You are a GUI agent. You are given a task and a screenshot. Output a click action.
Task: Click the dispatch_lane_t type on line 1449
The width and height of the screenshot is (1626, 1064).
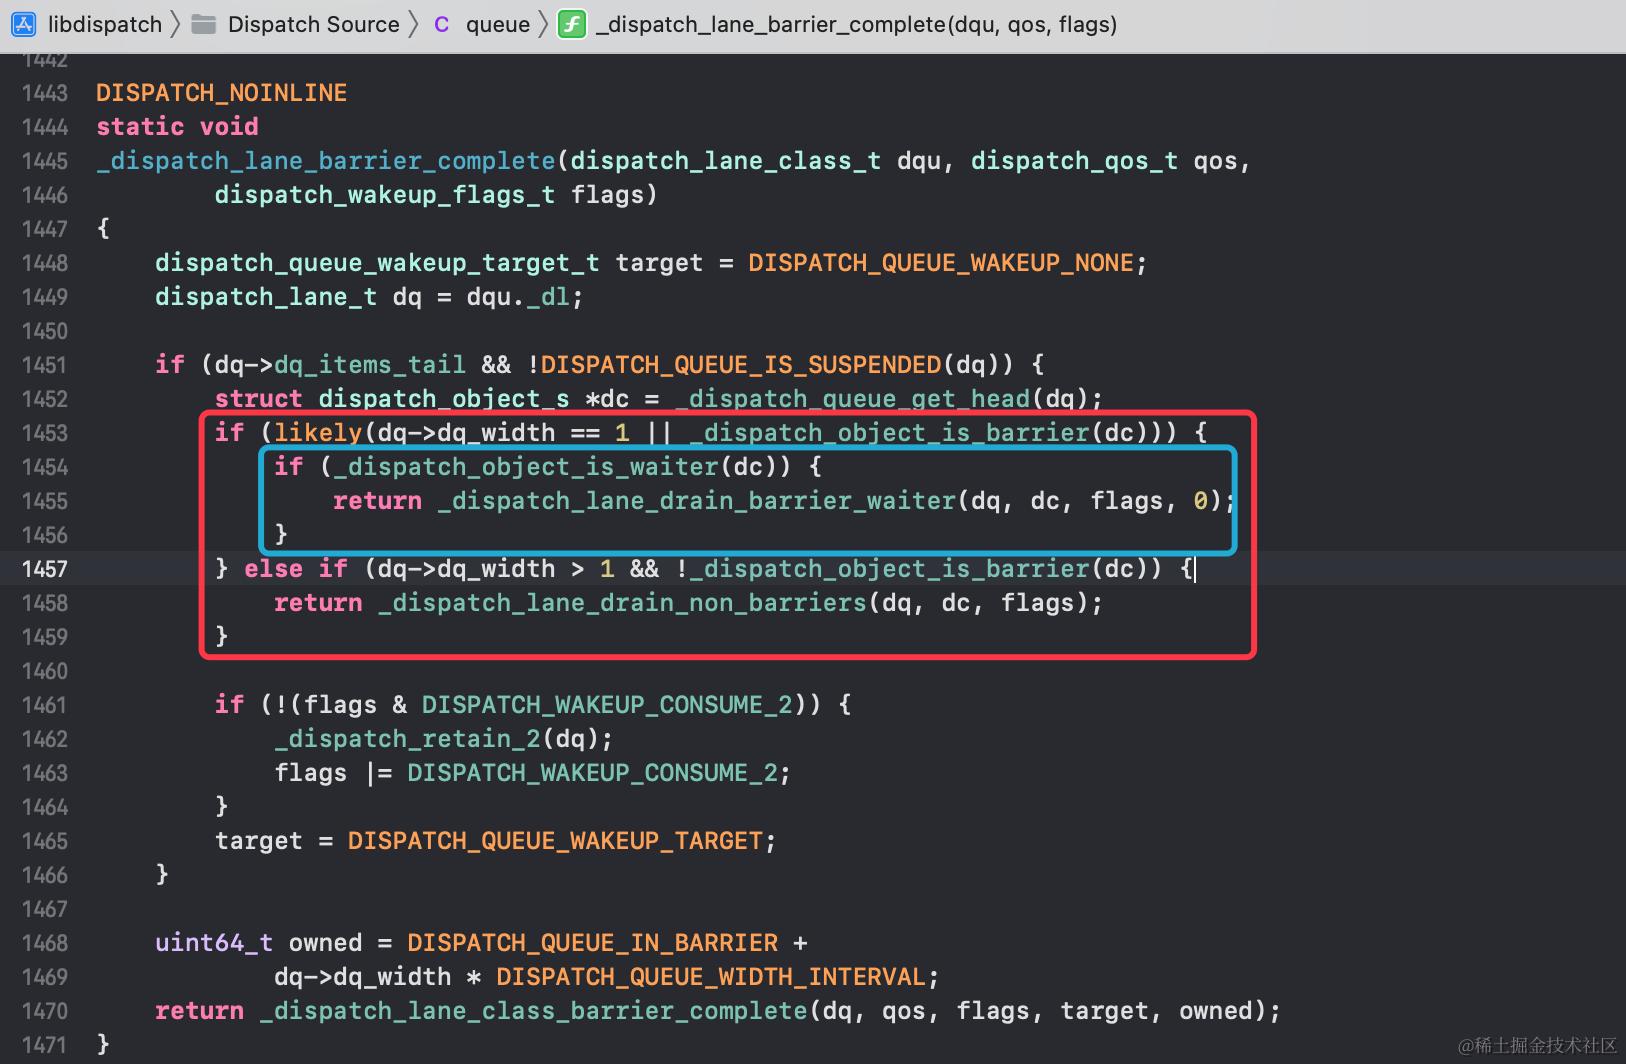[x=266, y=297]
